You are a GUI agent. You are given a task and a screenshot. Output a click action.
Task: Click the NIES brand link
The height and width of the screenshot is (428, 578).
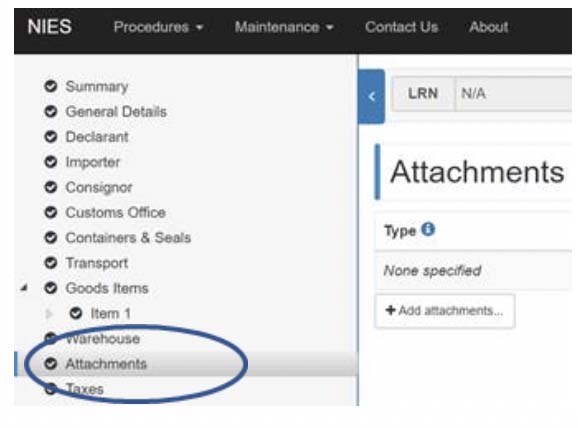tap(49, 27)
